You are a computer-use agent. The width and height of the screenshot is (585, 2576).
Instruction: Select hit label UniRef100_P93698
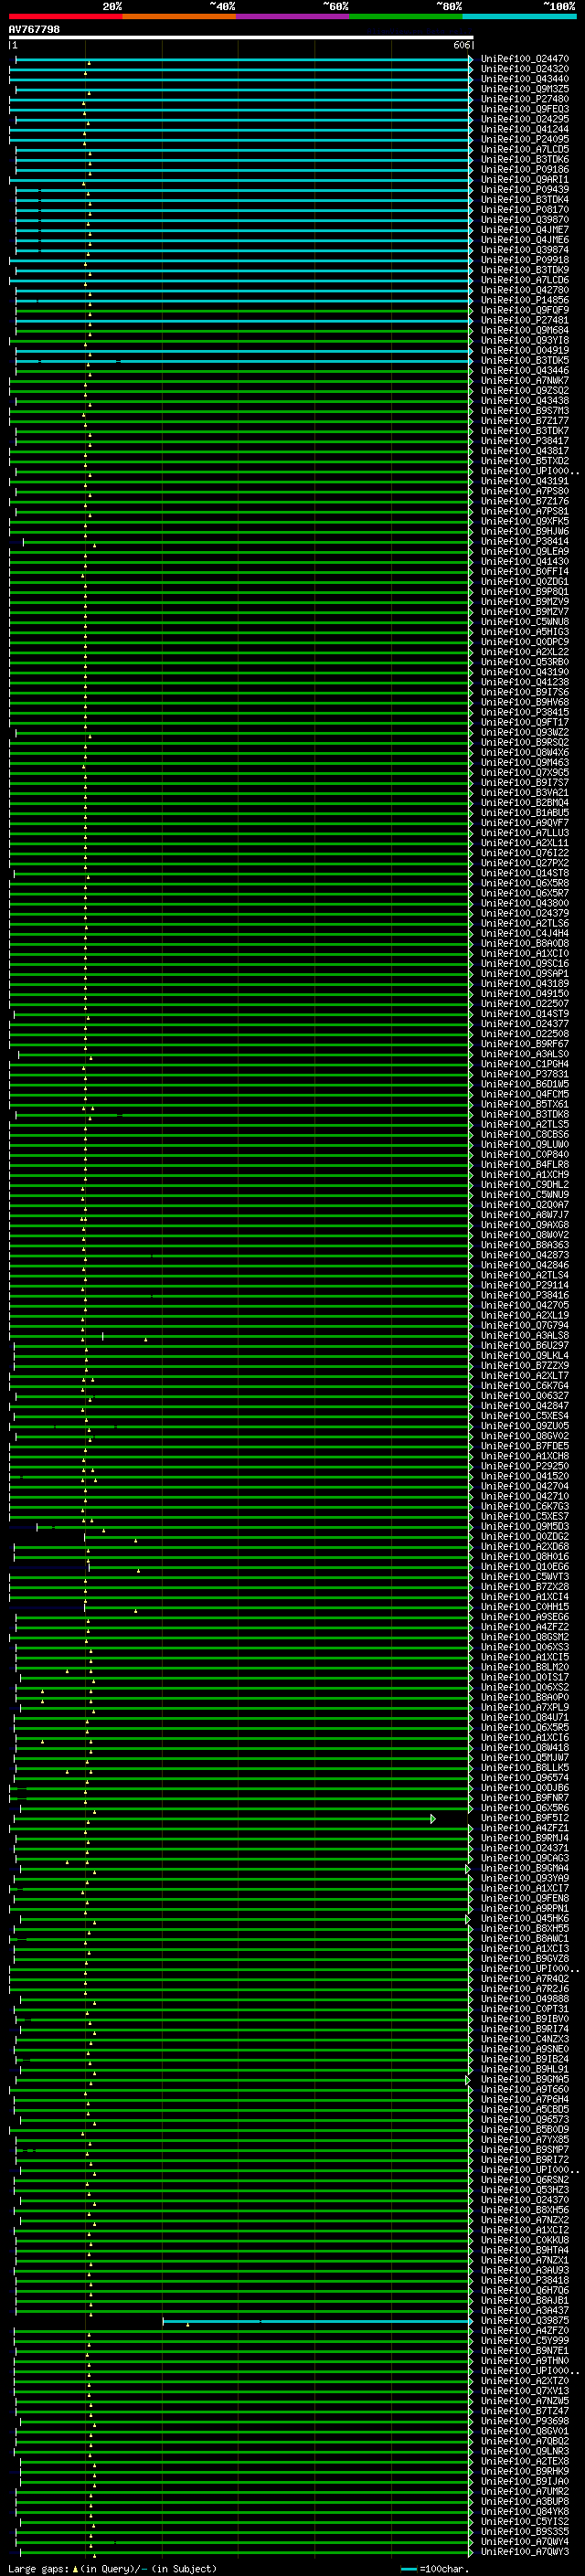click(x=525, y=2421)
